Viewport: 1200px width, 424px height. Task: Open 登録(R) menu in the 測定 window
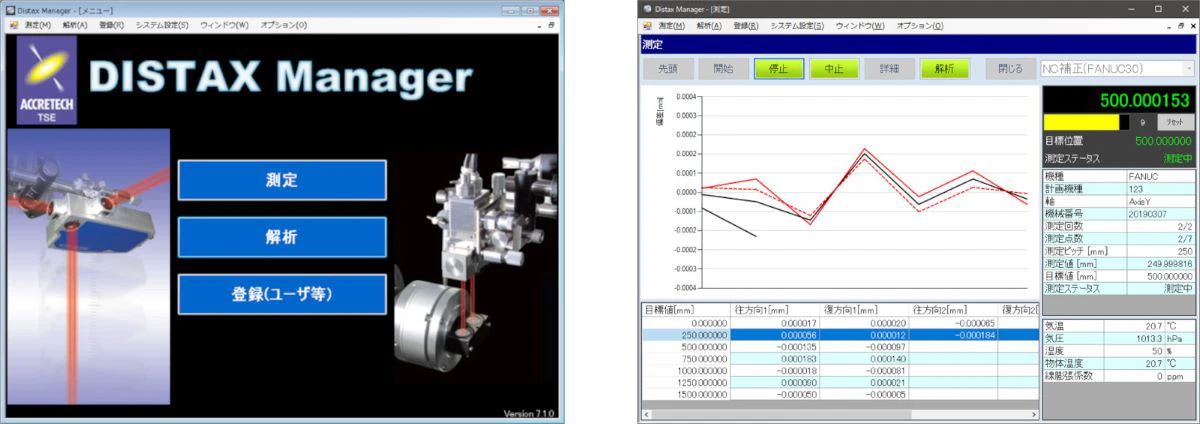coord(746,24)
